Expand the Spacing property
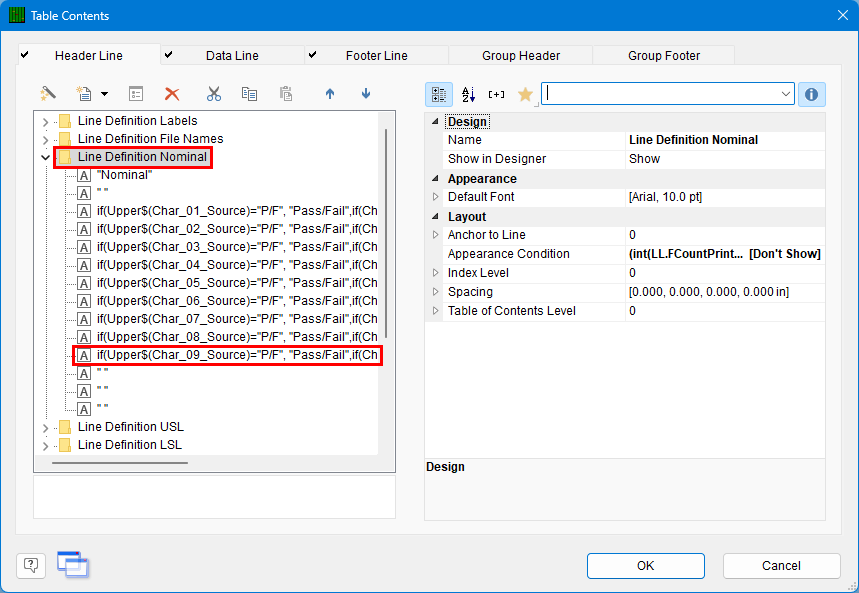859x593 pixels. (436, 292)
